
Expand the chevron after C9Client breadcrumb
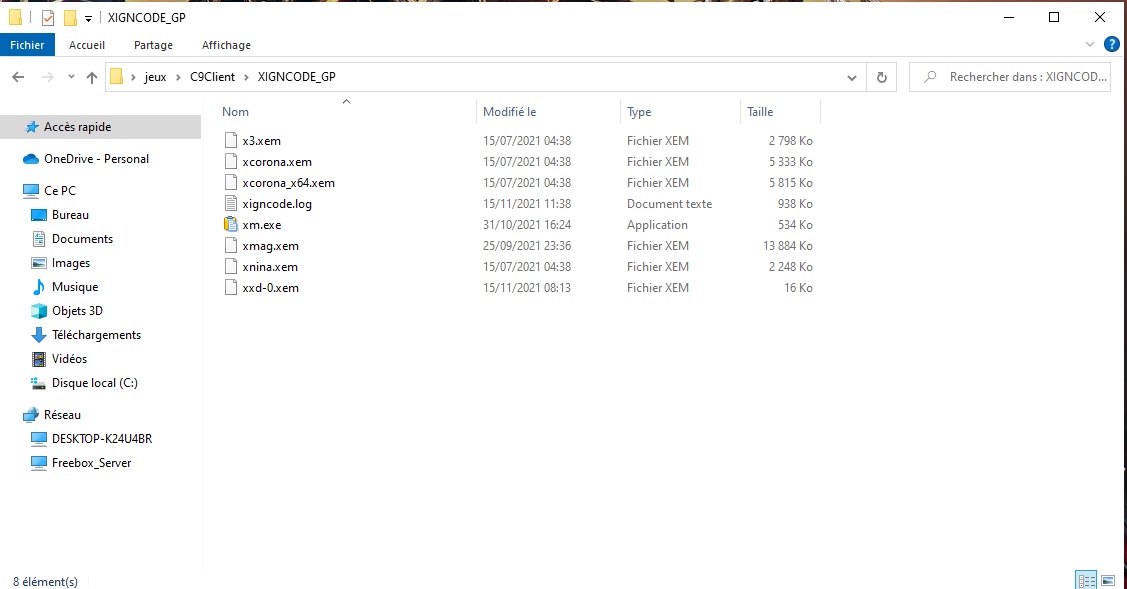point(246,77)
